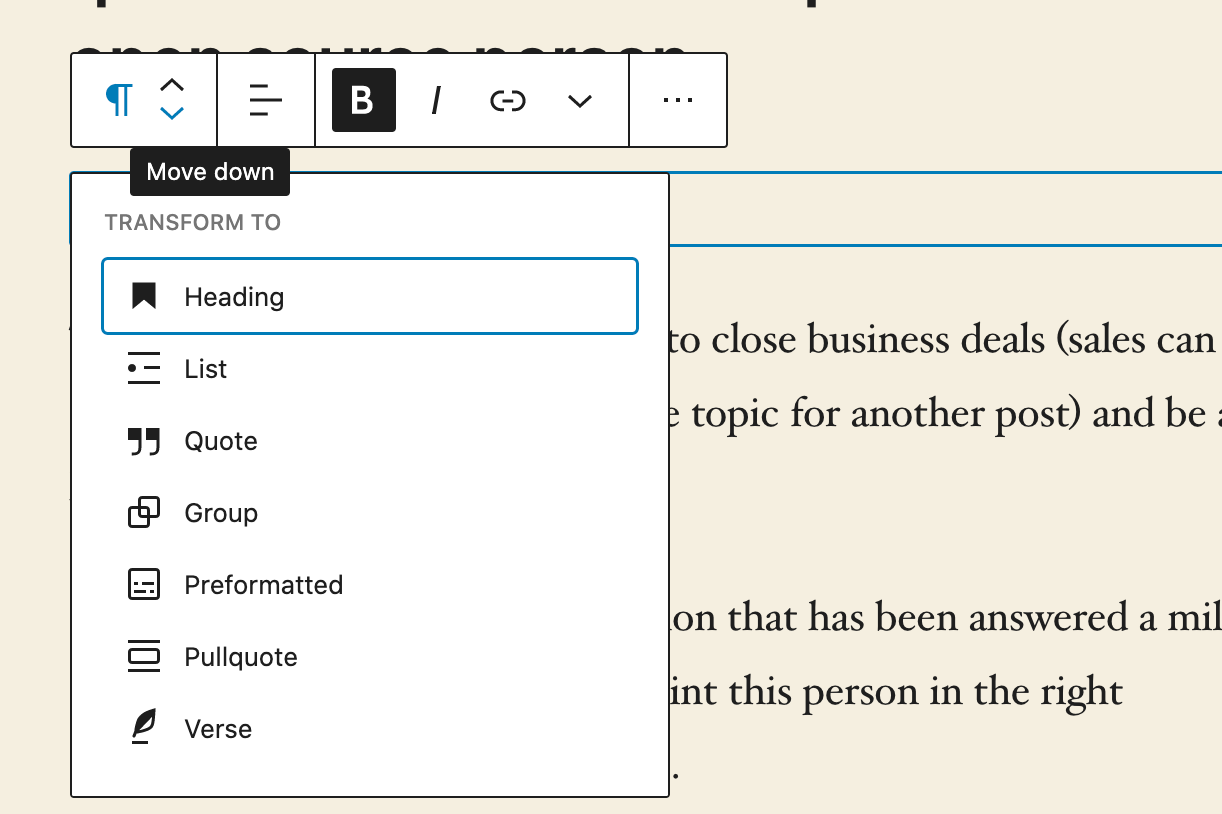1222x814 pixels.
Task: Click the Pullquote block icon
Action: point(144,657)
